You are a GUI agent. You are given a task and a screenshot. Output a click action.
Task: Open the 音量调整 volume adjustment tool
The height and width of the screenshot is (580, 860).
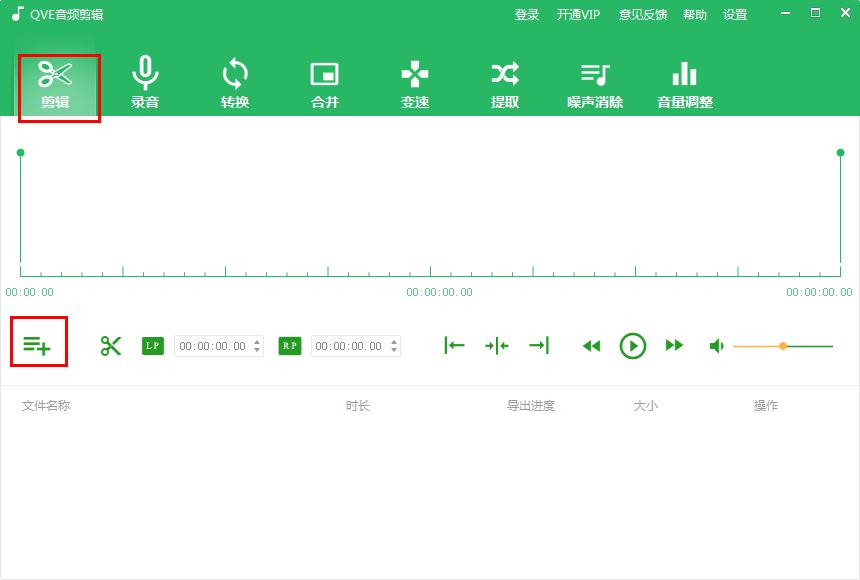684,82
